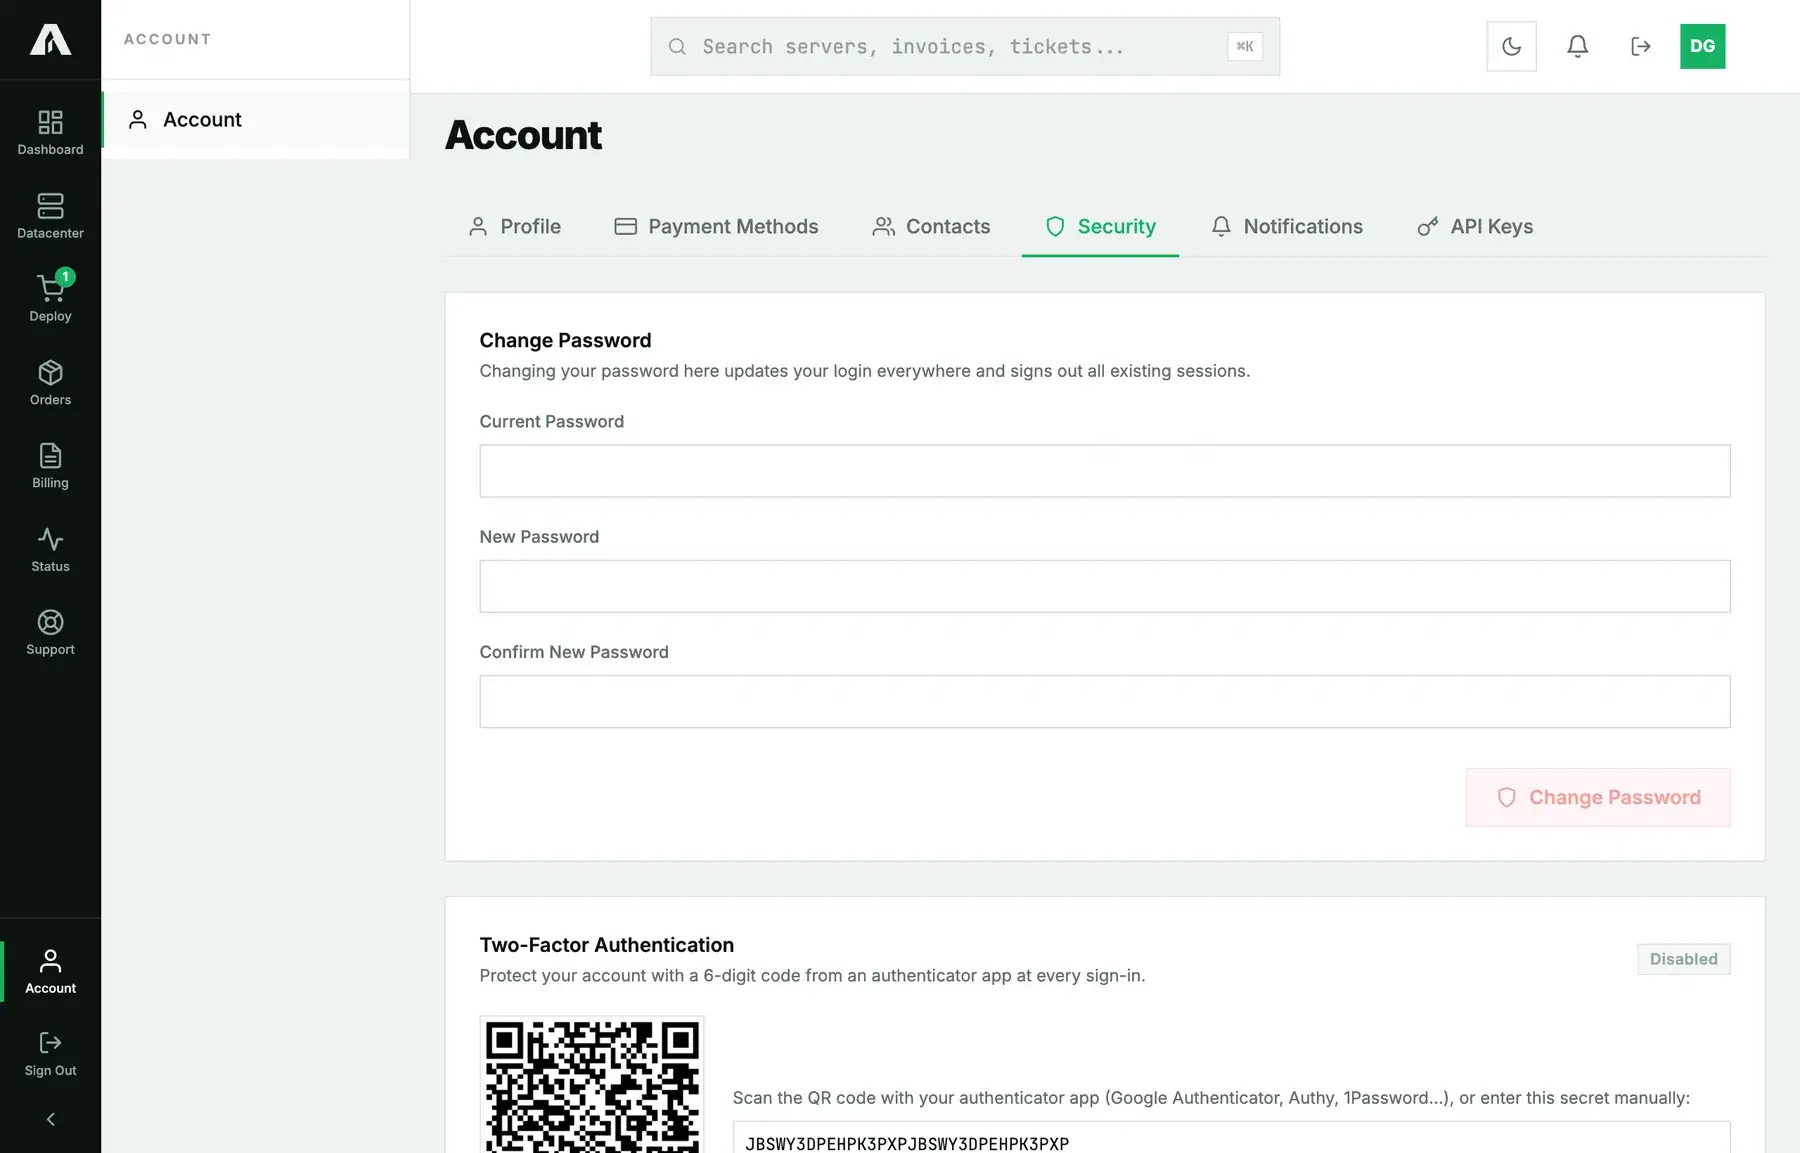Screen dimensions: 1800x1153
Task: Click the two-factor QR code image
Action: point(592,1085)
